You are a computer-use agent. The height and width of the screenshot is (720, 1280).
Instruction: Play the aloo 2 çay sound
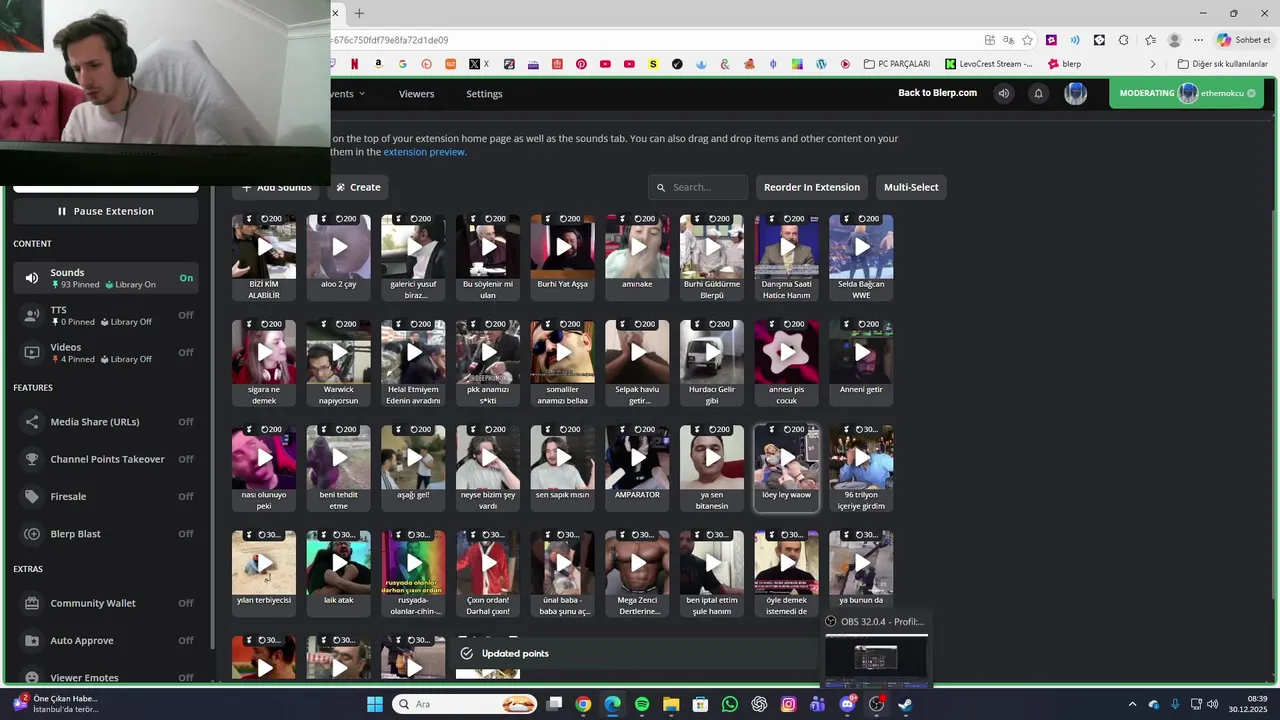[339, 246]
